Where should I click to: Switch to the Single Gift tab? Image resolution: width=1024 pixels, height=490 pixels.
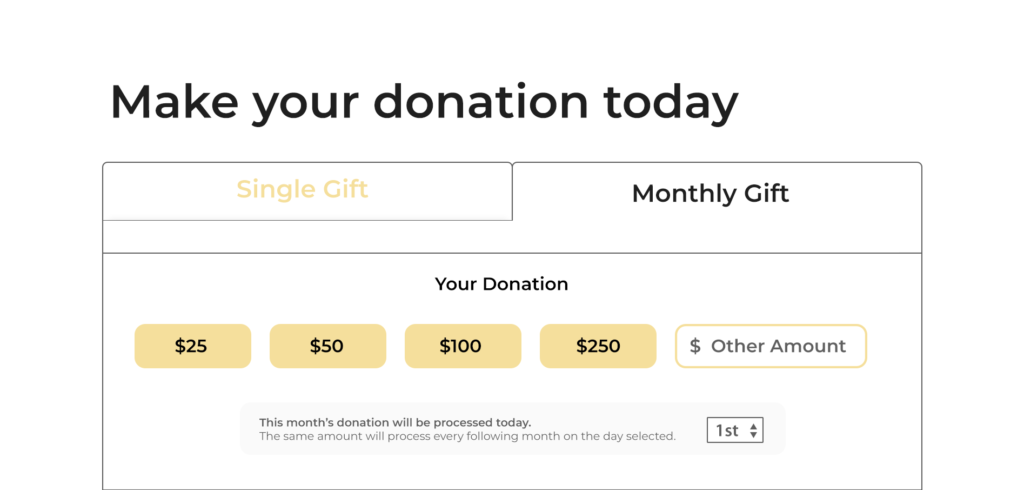(x=302, y=189)
